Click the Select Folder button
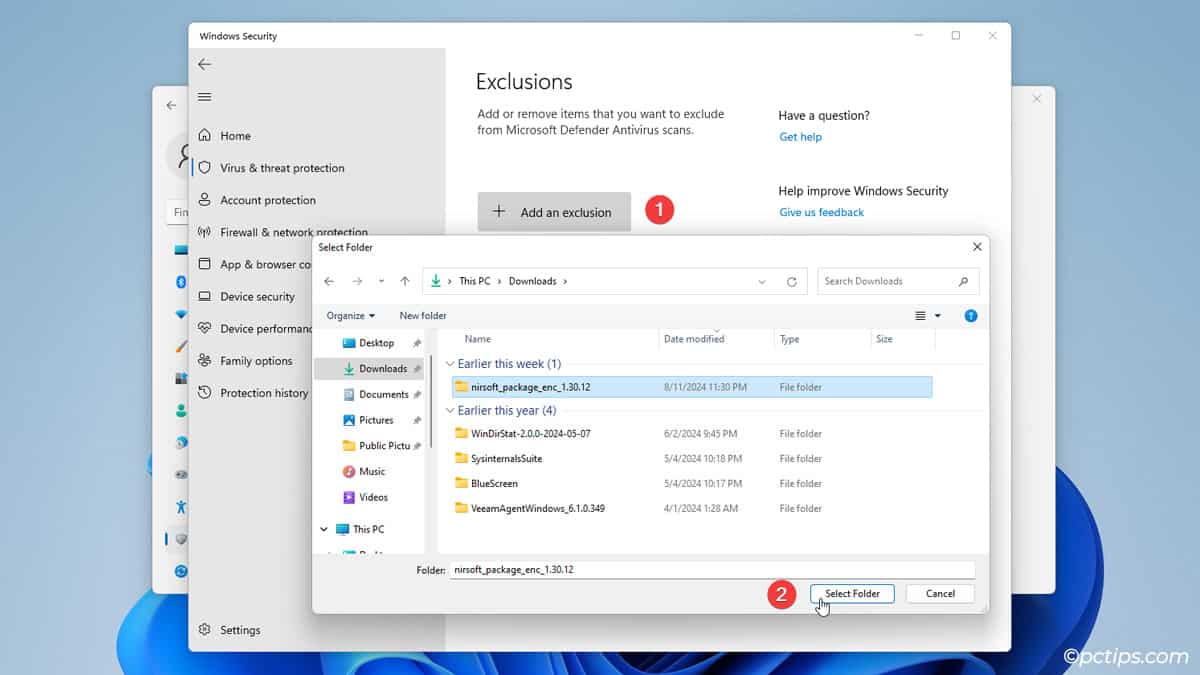This screenshot has width=1200, height=675. click(852, 593)
